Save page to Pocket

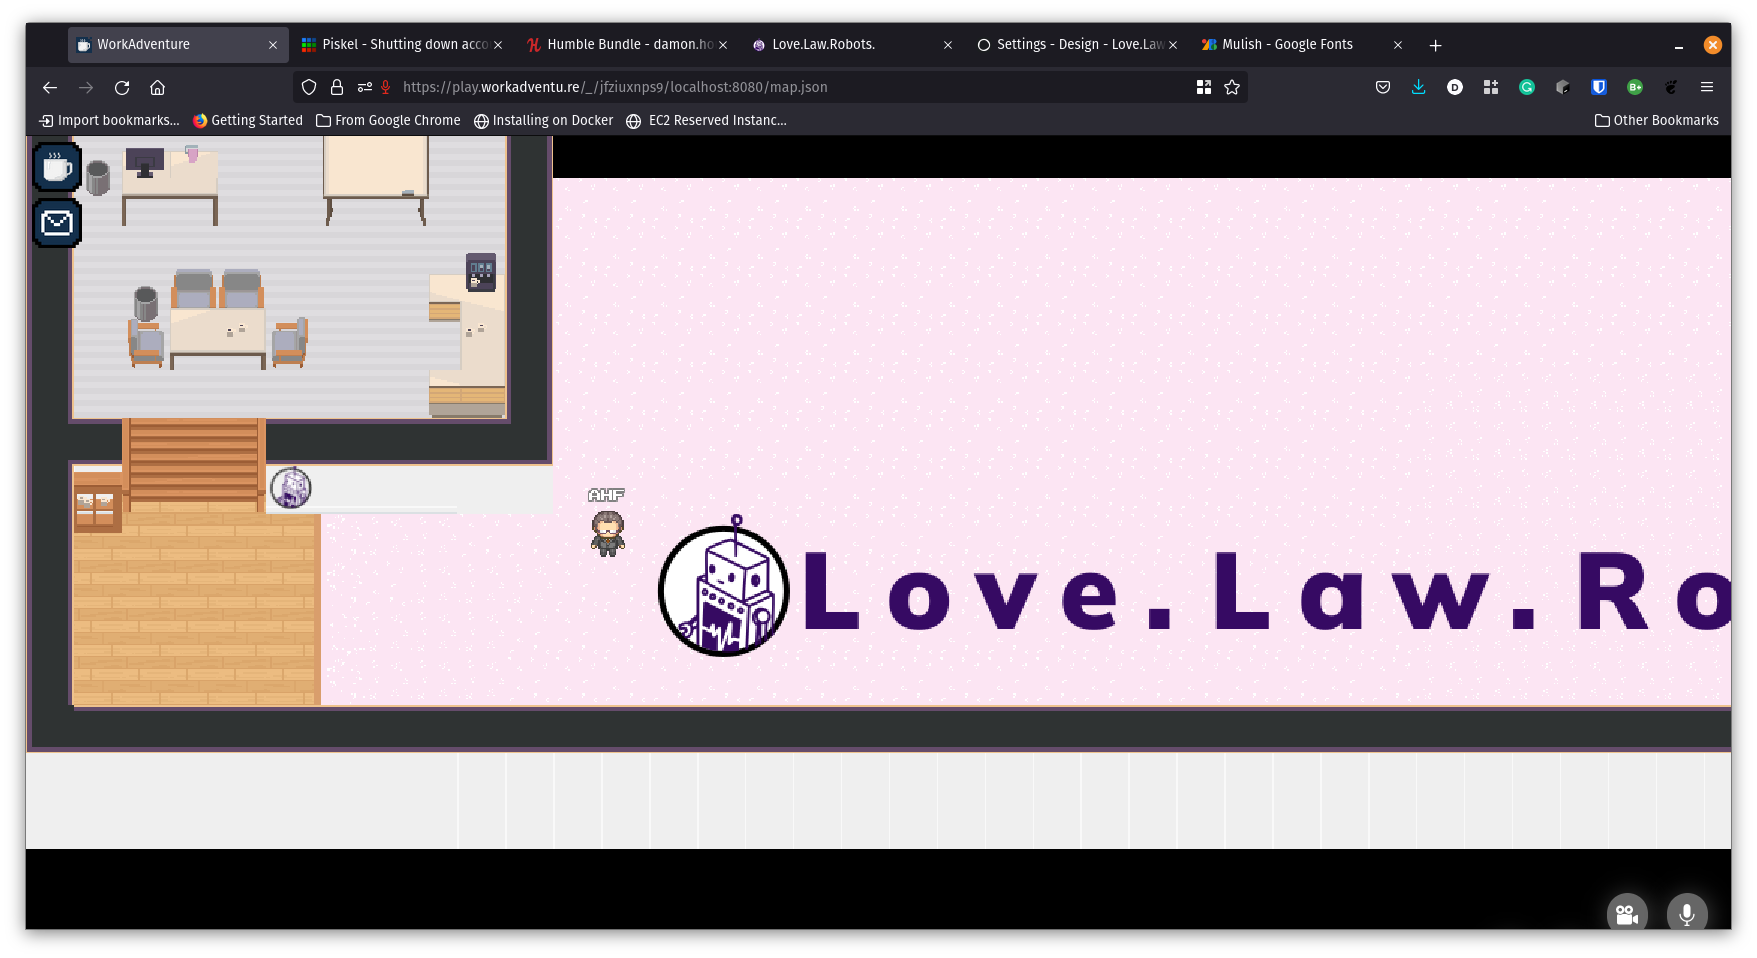tap(1383, 87)
